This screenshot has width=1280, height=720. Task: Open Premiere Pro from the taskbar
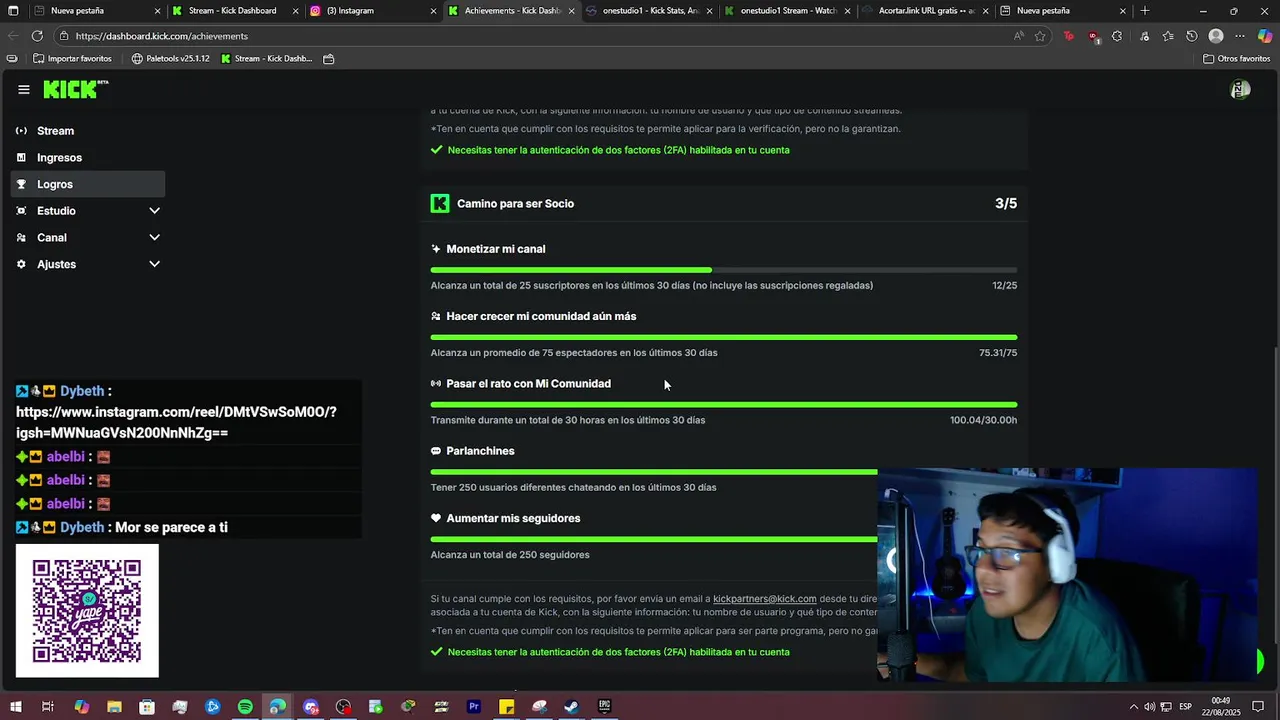tap(474, 707)
